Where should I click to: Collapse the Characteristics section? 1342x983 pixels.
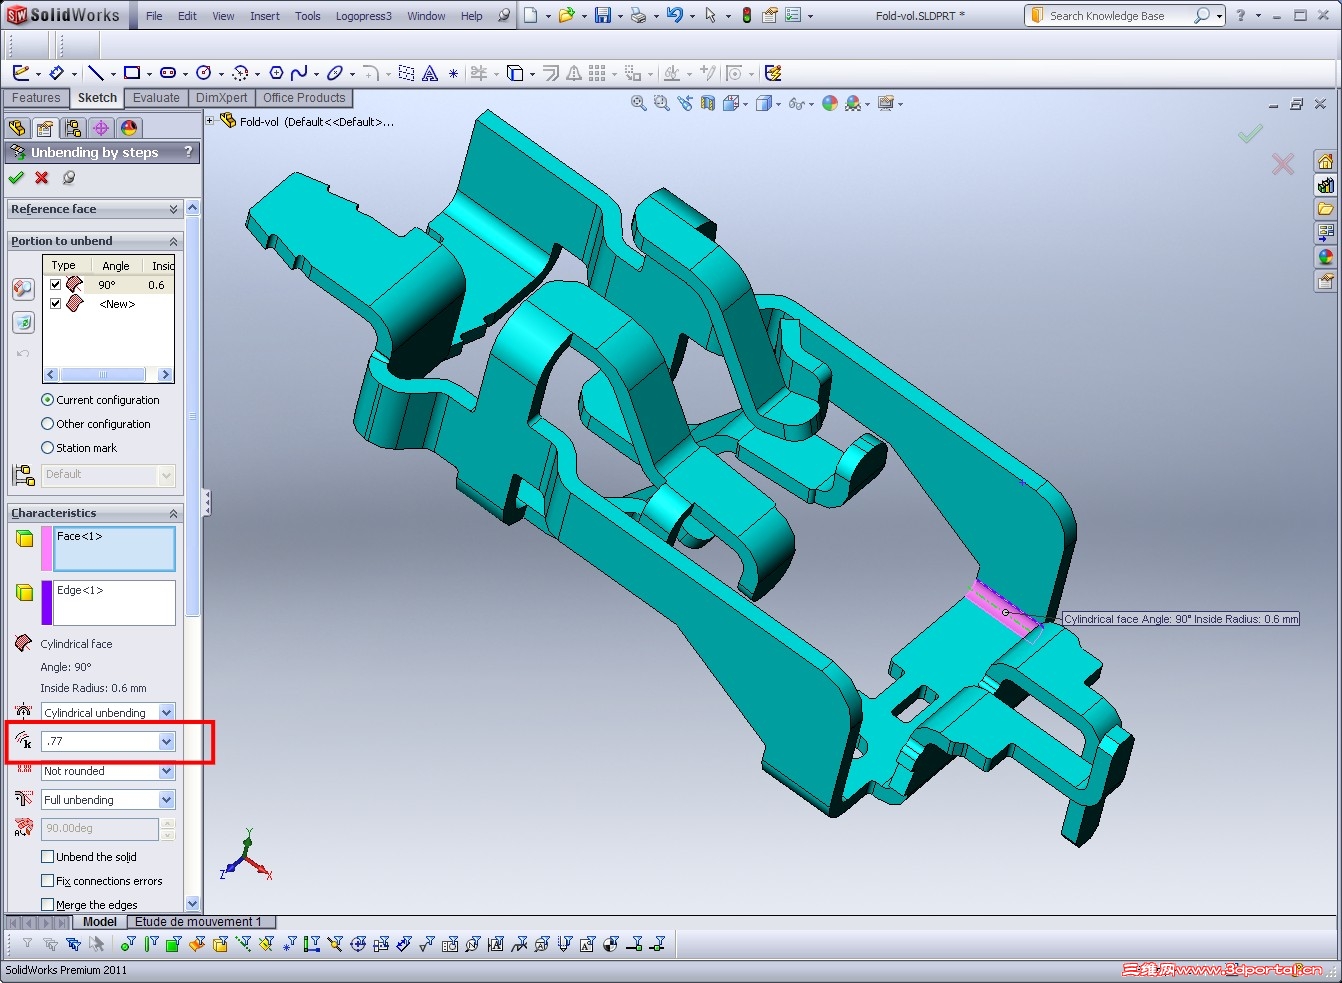coord(173,513)
